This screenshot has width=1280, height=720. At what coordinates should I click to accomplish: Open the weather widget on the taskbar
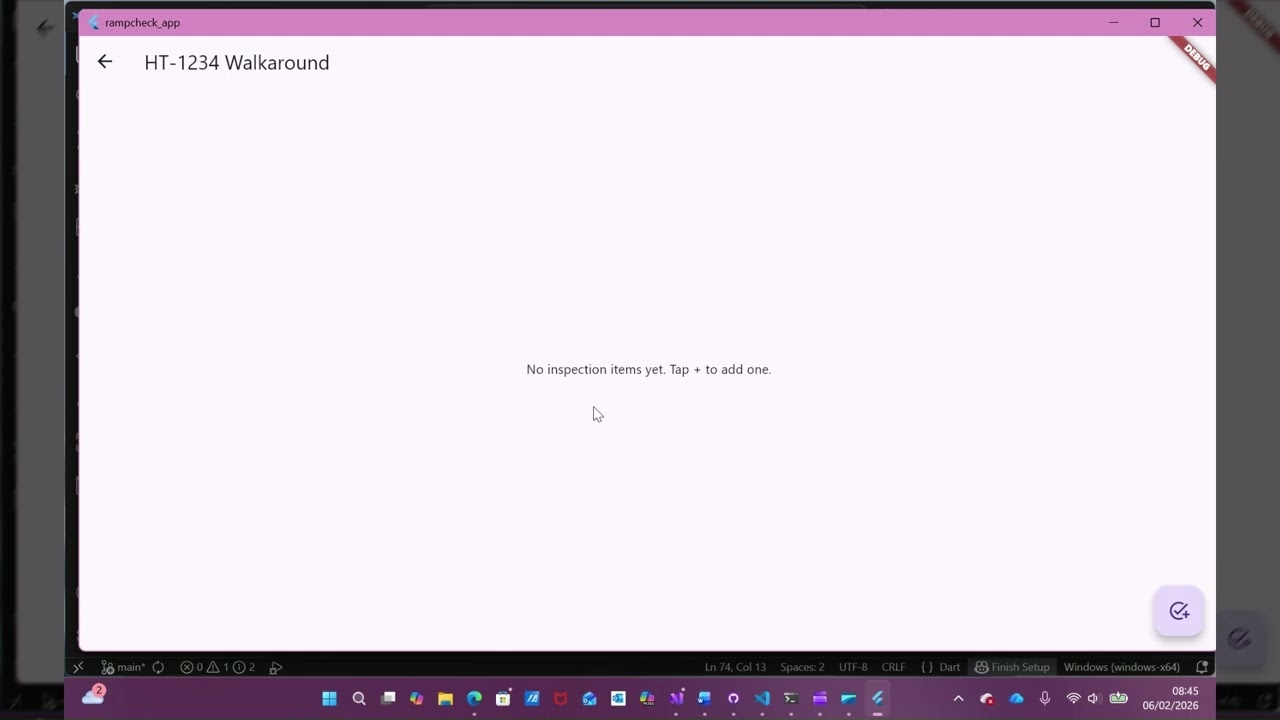point(94,696)
